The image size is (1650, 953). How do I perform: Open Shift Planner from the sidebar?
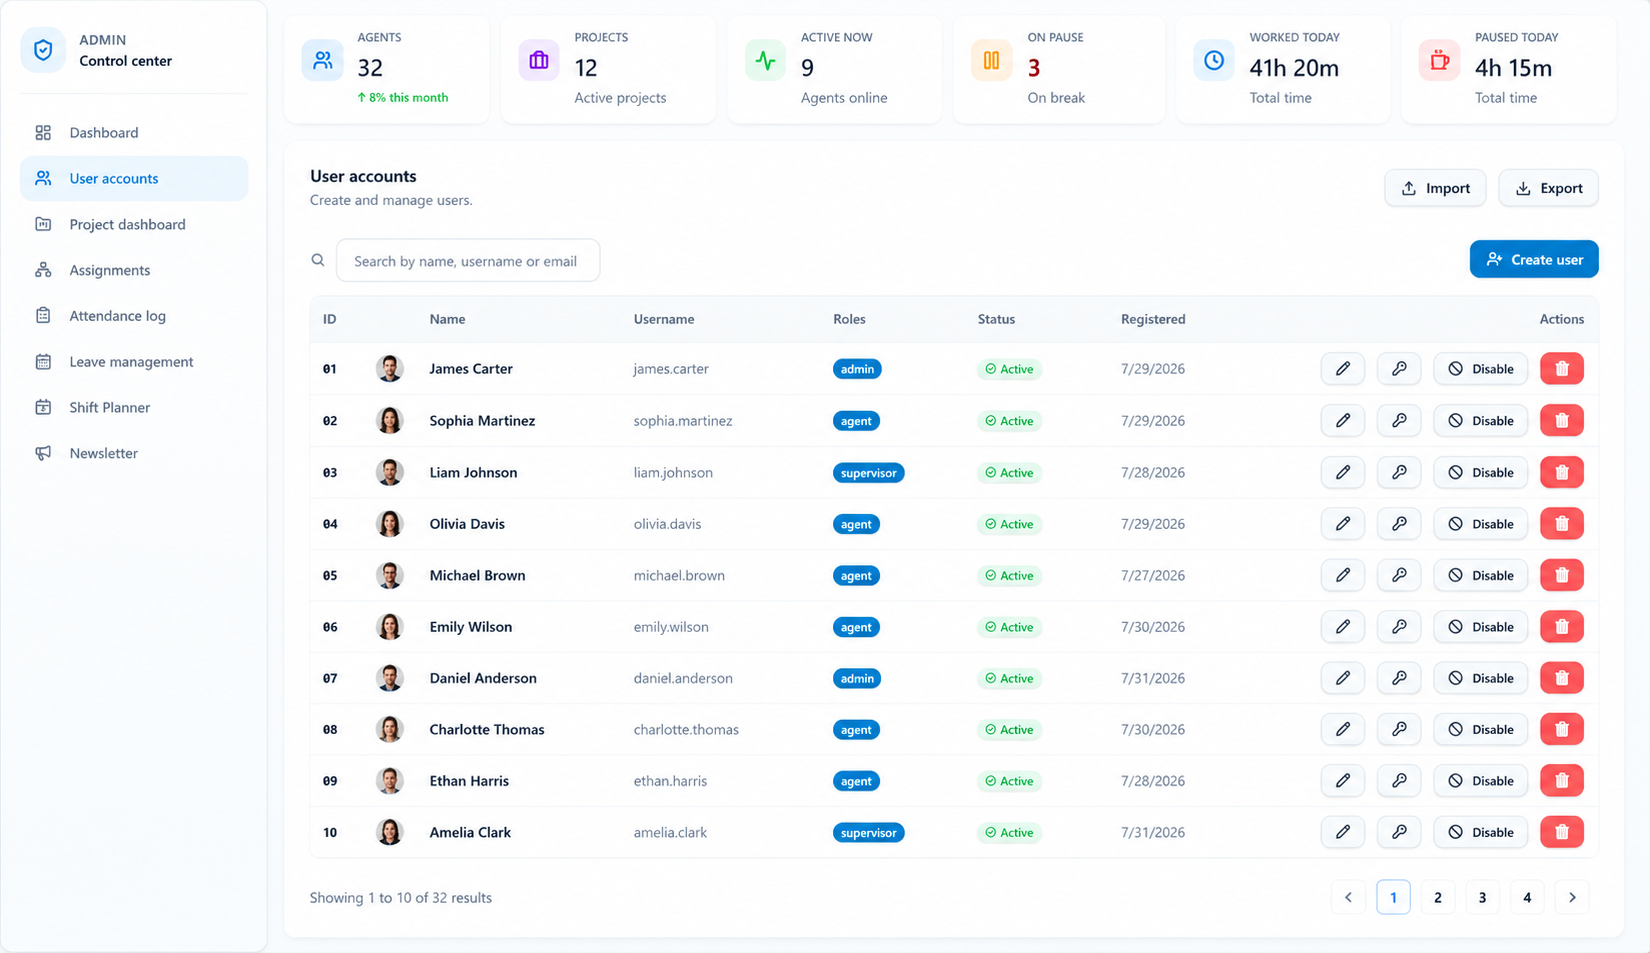[x=134, y=407]
